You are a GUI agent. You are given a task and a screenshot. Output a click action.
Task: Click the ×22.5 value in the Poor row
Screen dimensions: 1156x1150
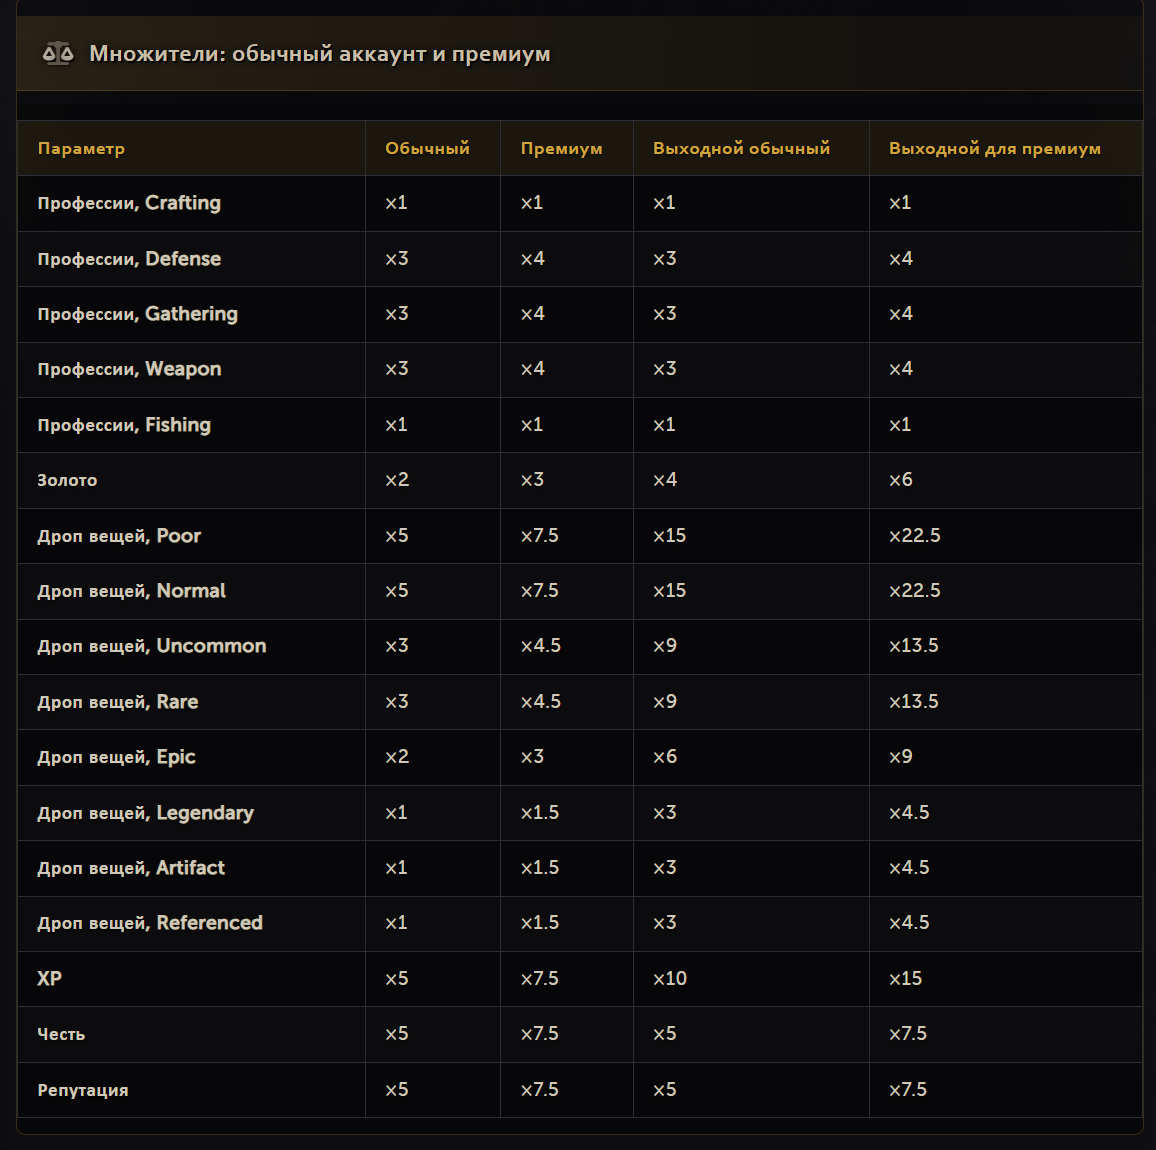pyautogui.click(x=914, y=535)
